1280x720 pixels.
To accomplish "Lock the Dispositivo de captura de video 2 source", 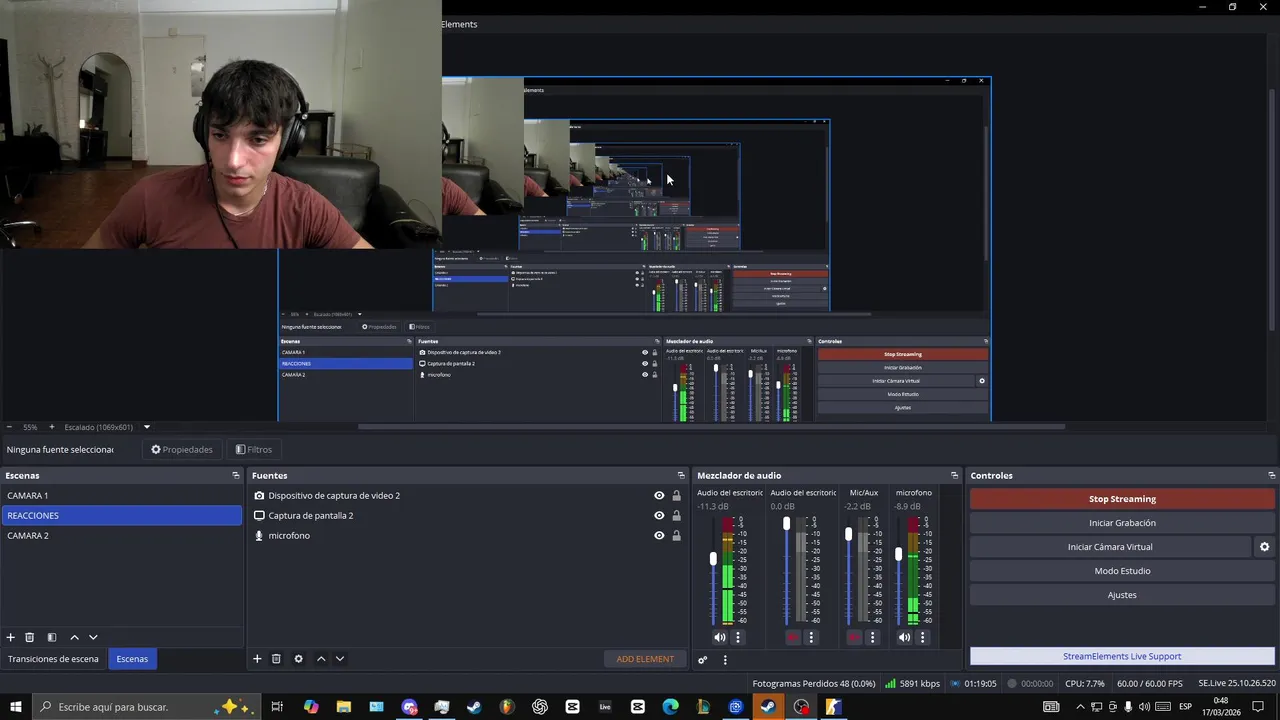I will click(676, 495).
